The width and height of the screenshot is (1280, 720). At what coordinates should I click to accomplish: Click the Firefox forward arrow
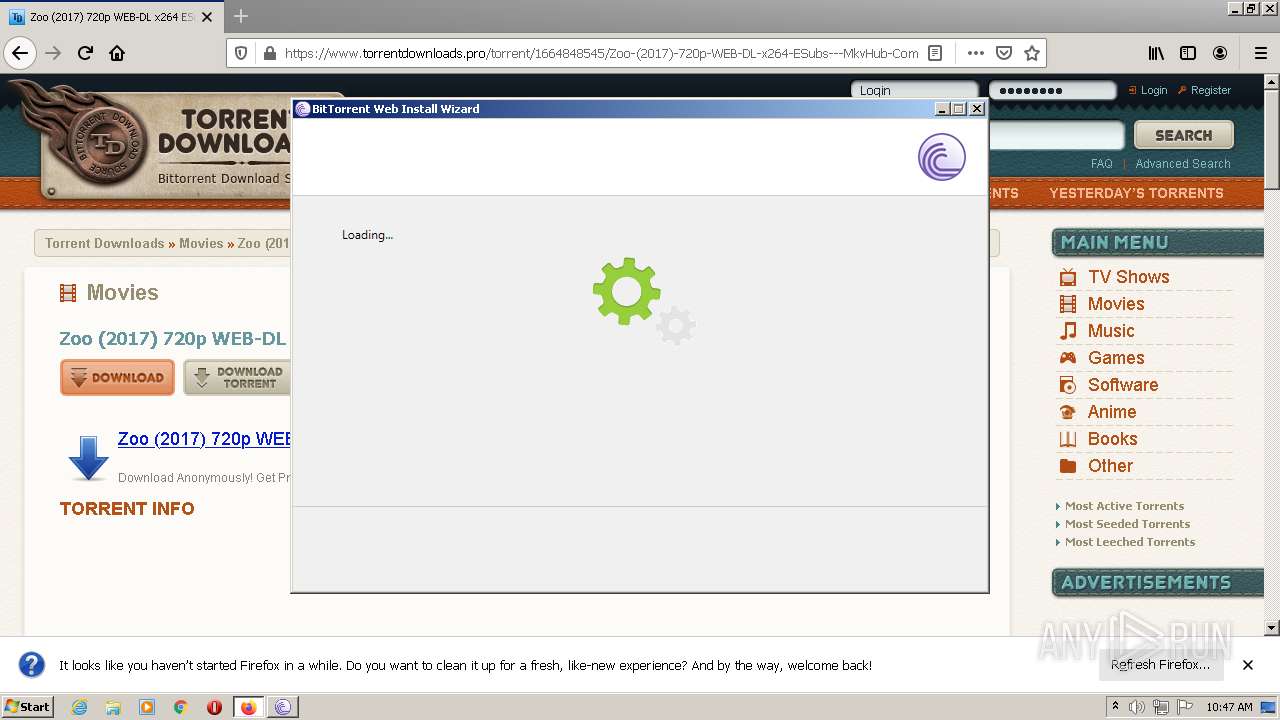[x=53, y=53]
